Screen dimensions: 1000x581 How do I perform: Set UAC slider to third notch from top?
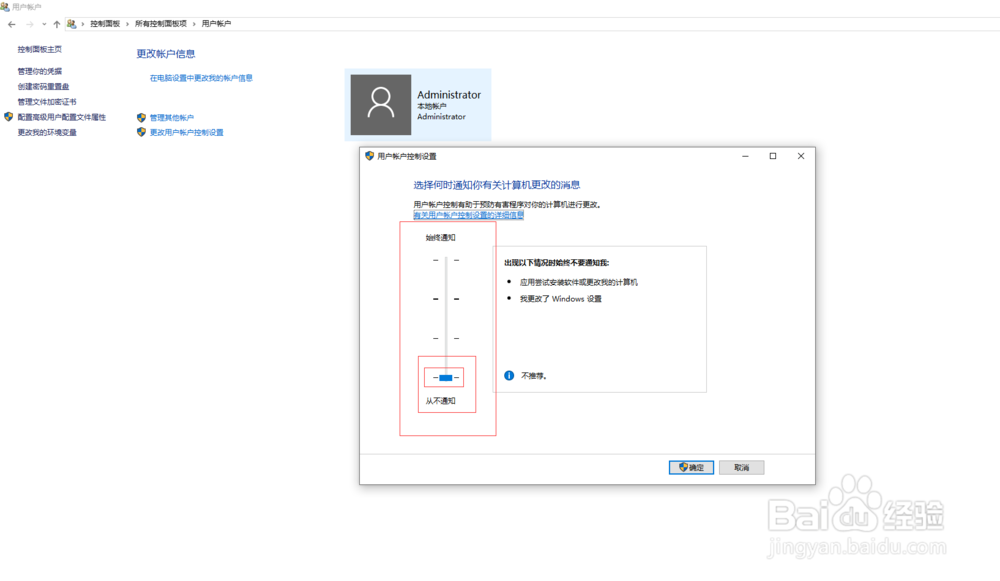[x=446, y=339]
